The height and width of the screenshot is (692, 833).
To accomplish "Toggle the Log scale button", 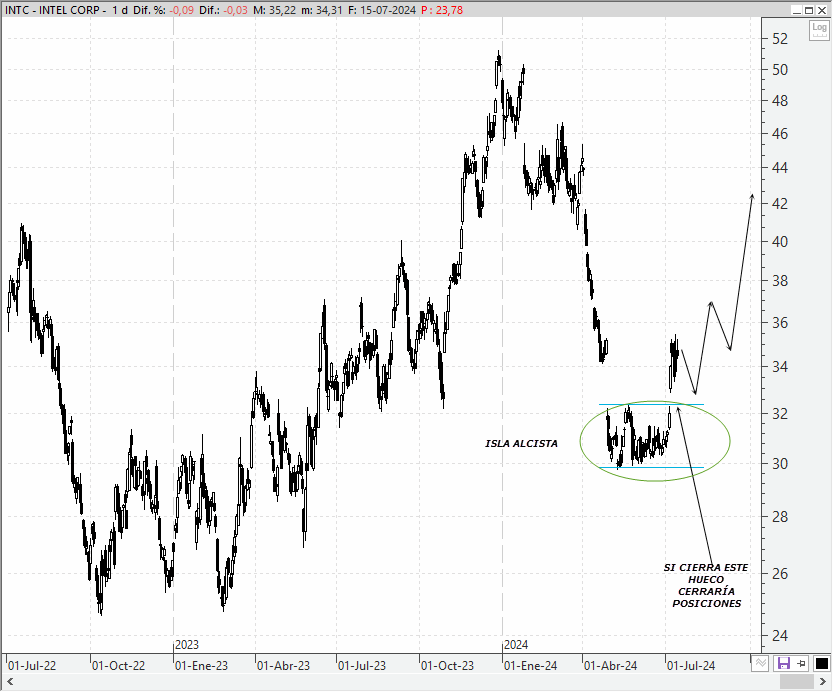I will point(819,30).
